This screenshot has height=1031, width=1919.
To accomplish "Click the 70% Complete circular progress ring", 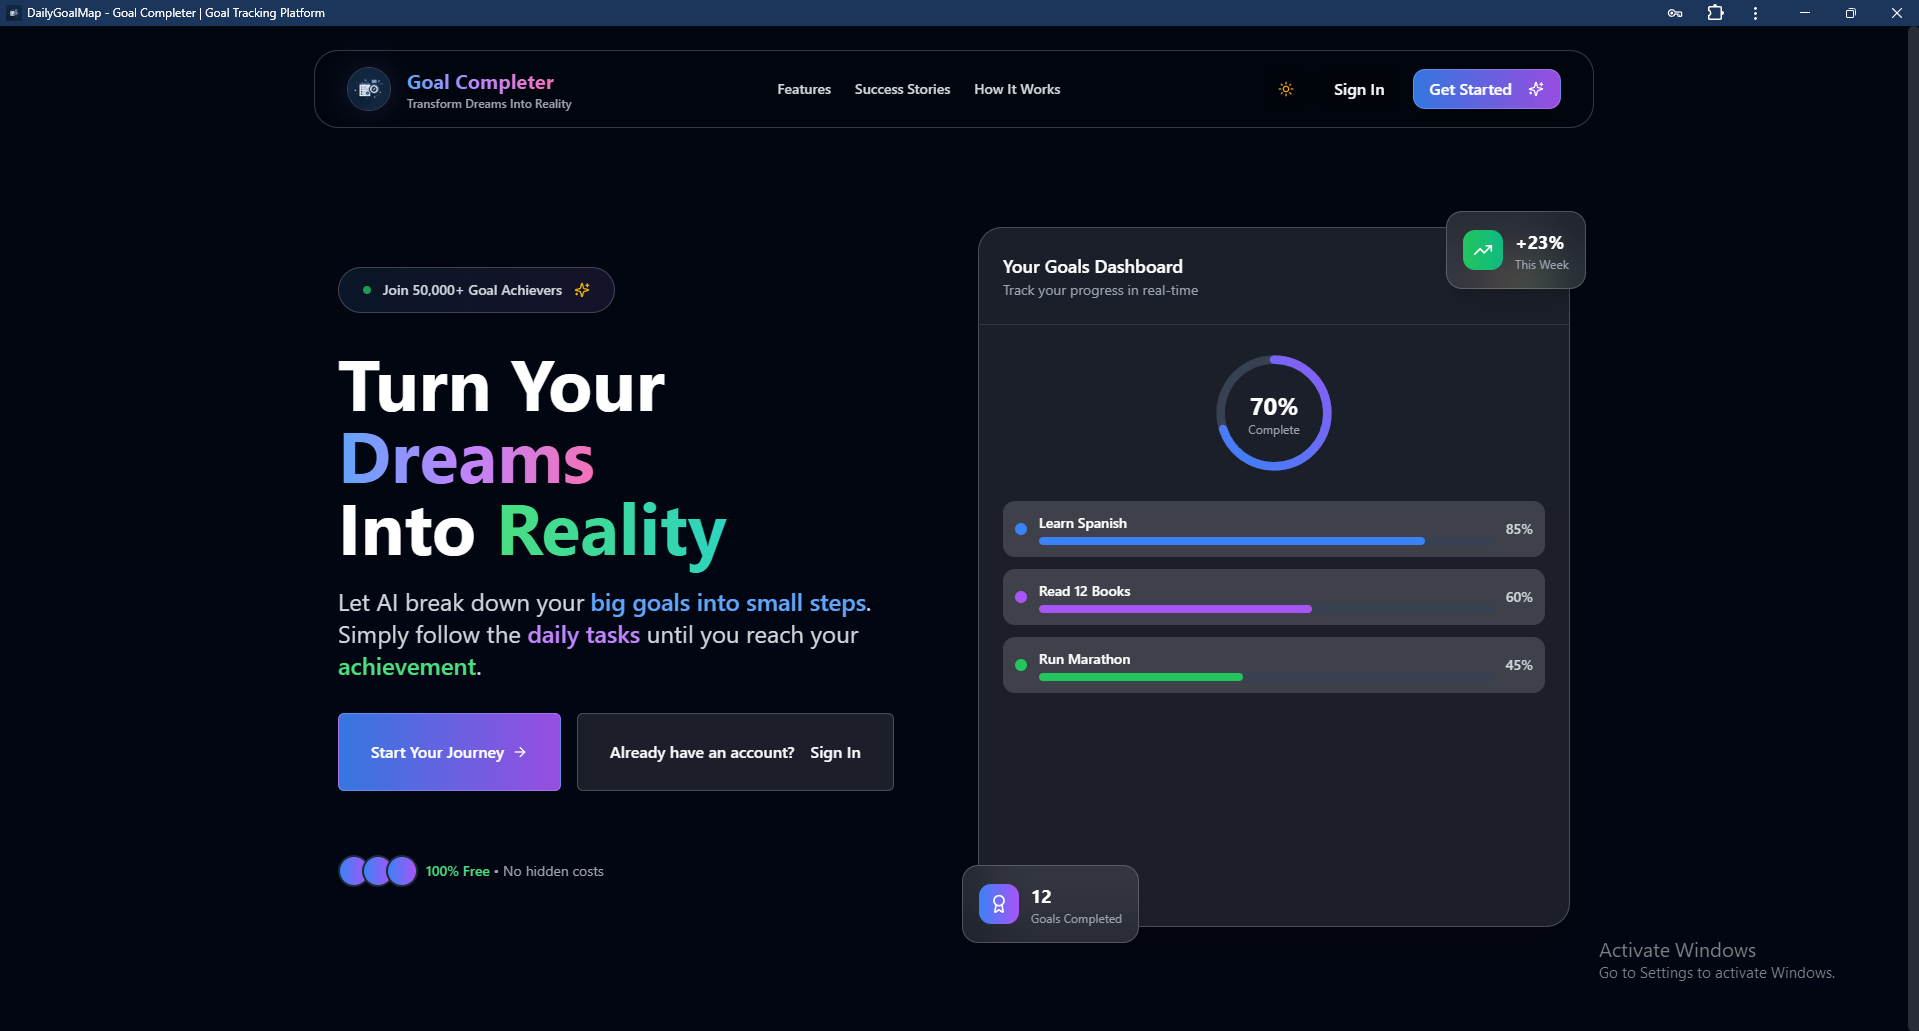I will tap(1274, 413).
